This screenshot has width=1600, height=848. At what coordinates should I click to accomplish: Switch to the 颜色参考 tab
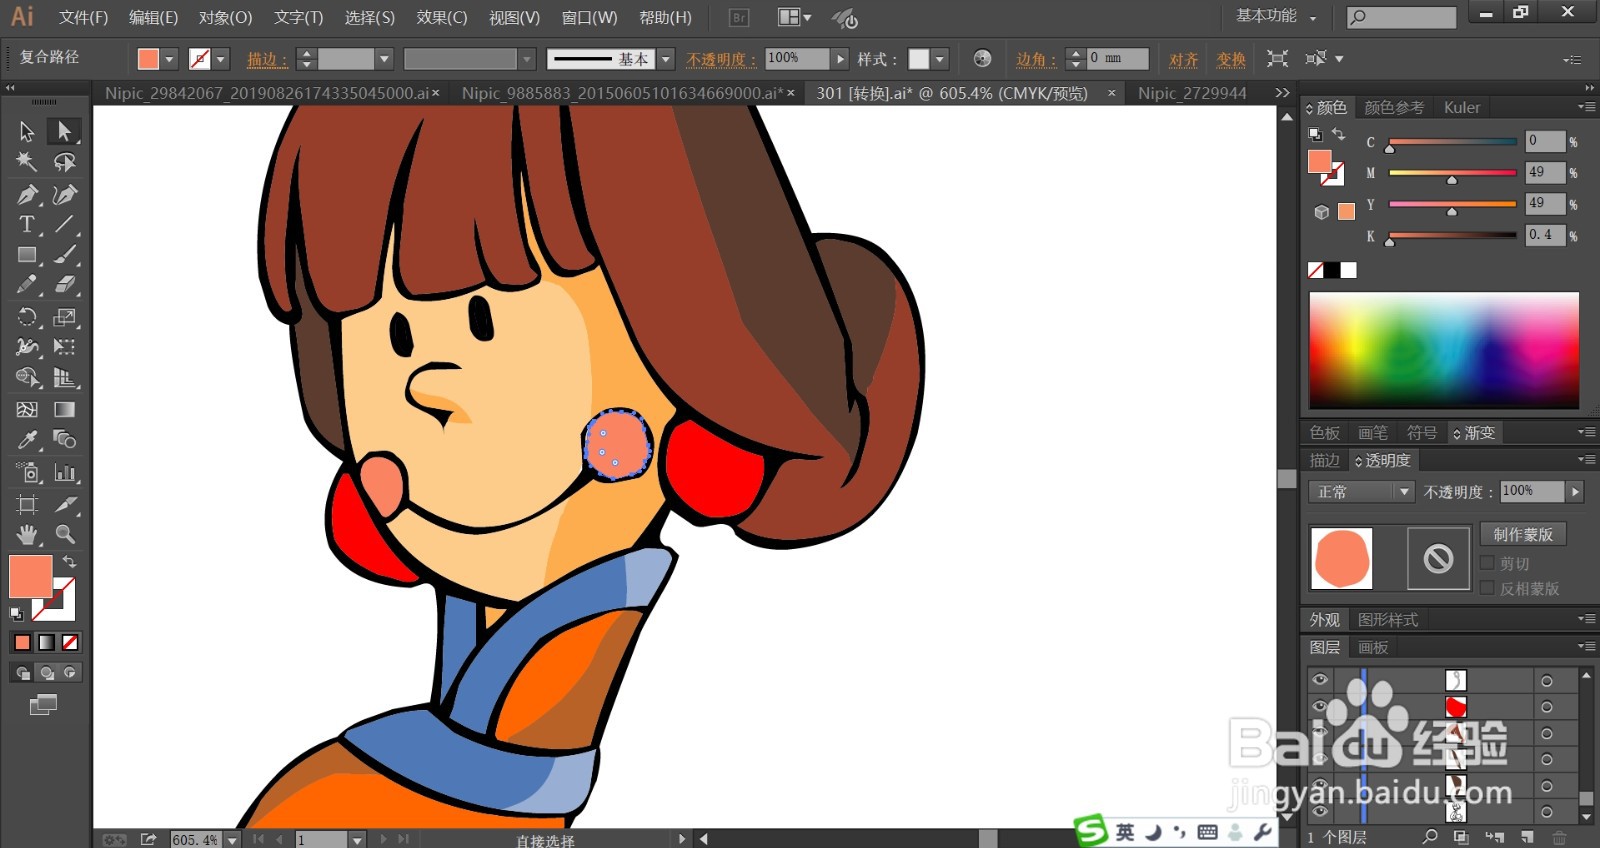[x=1394, y=107]
